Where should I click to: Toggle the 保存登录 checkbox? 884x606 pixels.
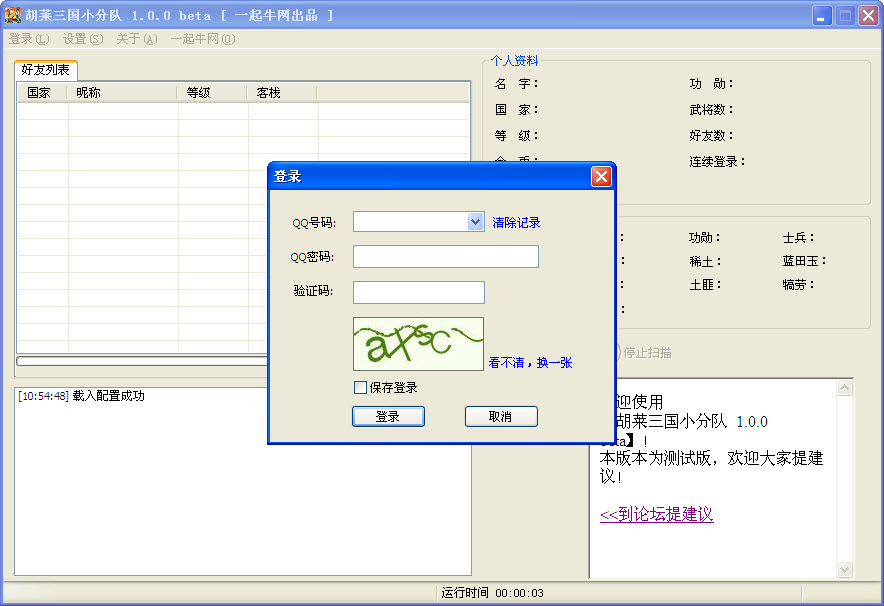360,387
